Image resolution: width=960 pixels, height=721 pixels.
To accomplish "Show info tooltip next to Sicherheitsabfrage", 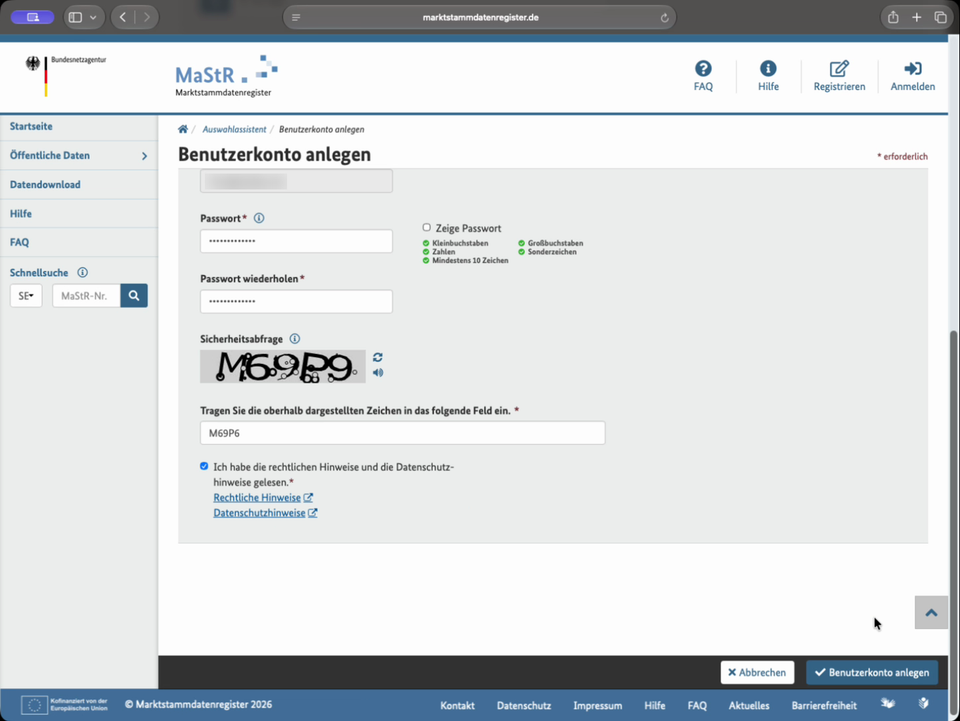I will [294, 338].
